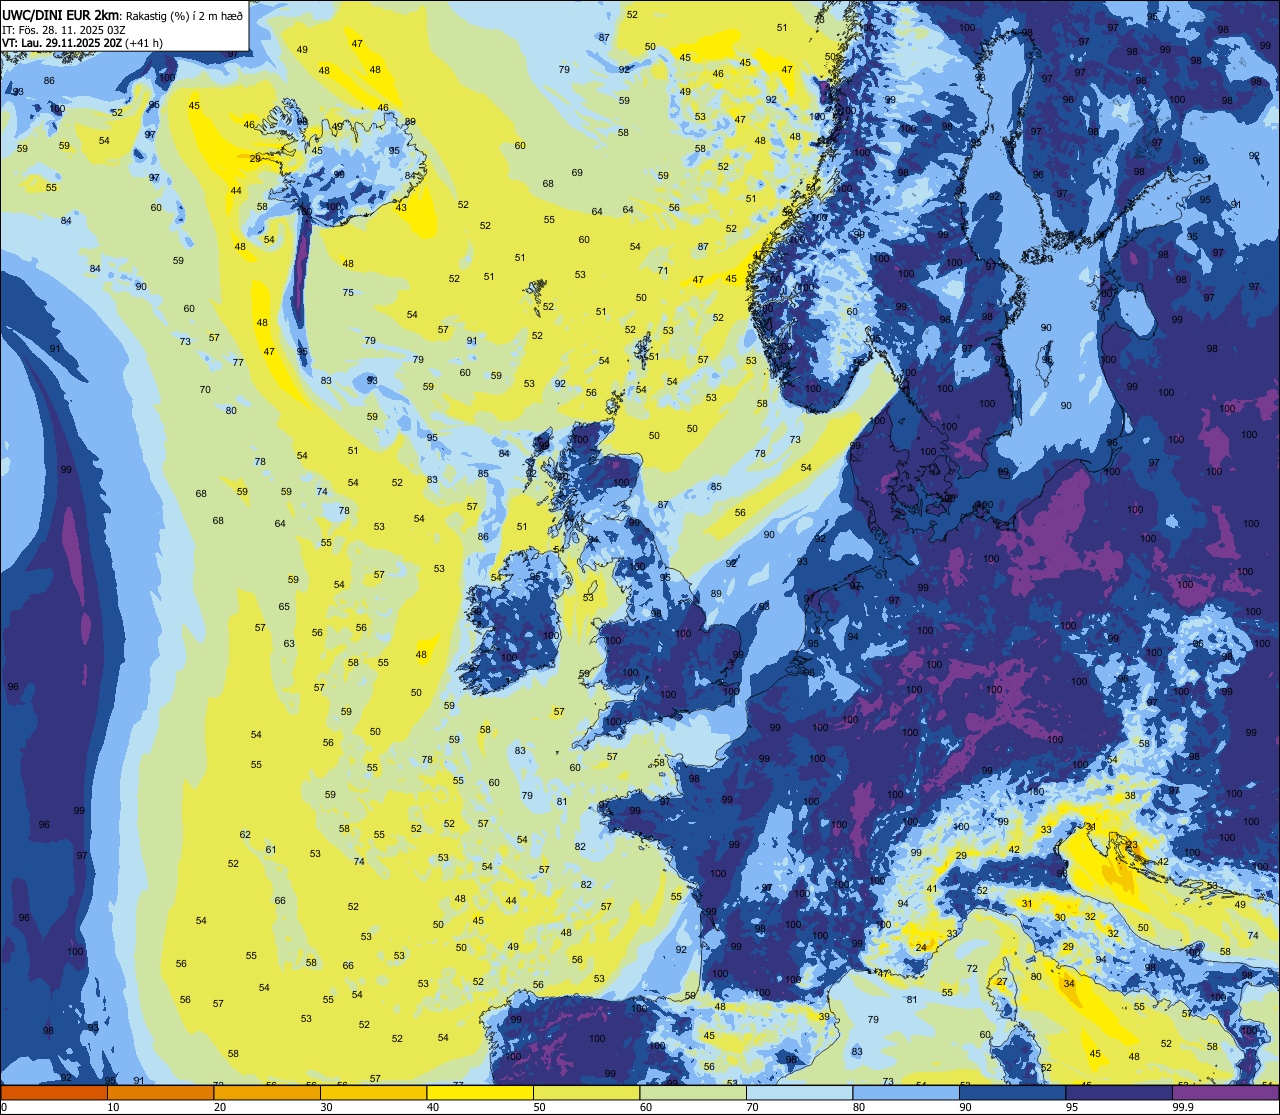This screenshot has height=1115, width=1280.
Task: Click the '27' value over Corsica
Action: [1002, 982]
